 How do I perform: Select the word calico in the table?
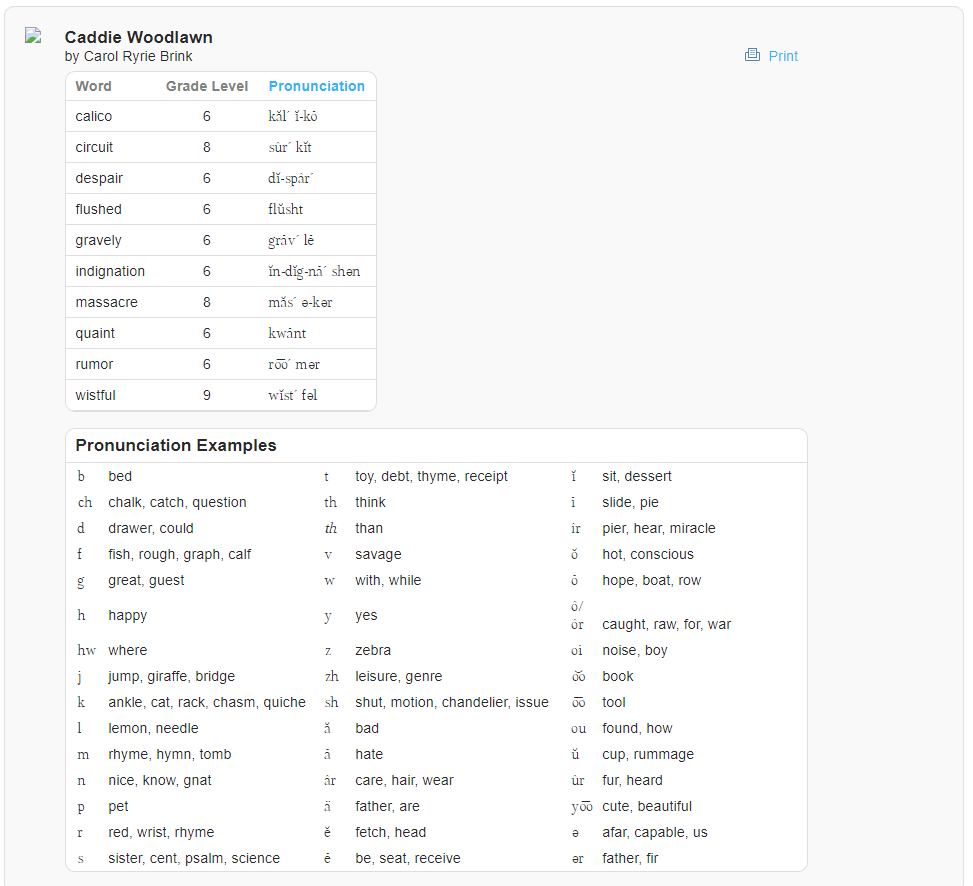pyautogui.click(x=94, y=116)
